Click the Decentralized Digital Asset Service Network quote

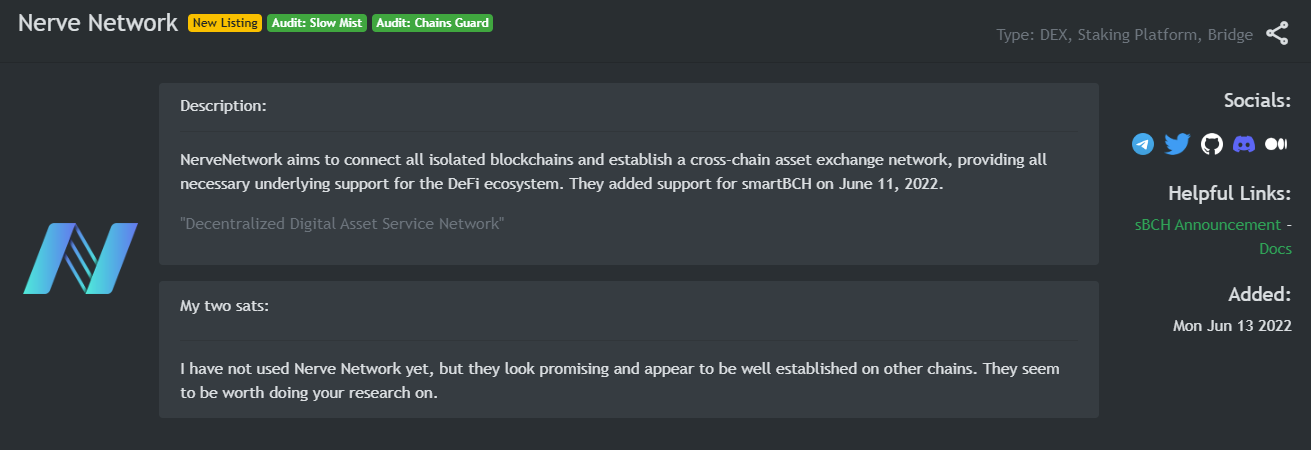(x=342, y=223)
